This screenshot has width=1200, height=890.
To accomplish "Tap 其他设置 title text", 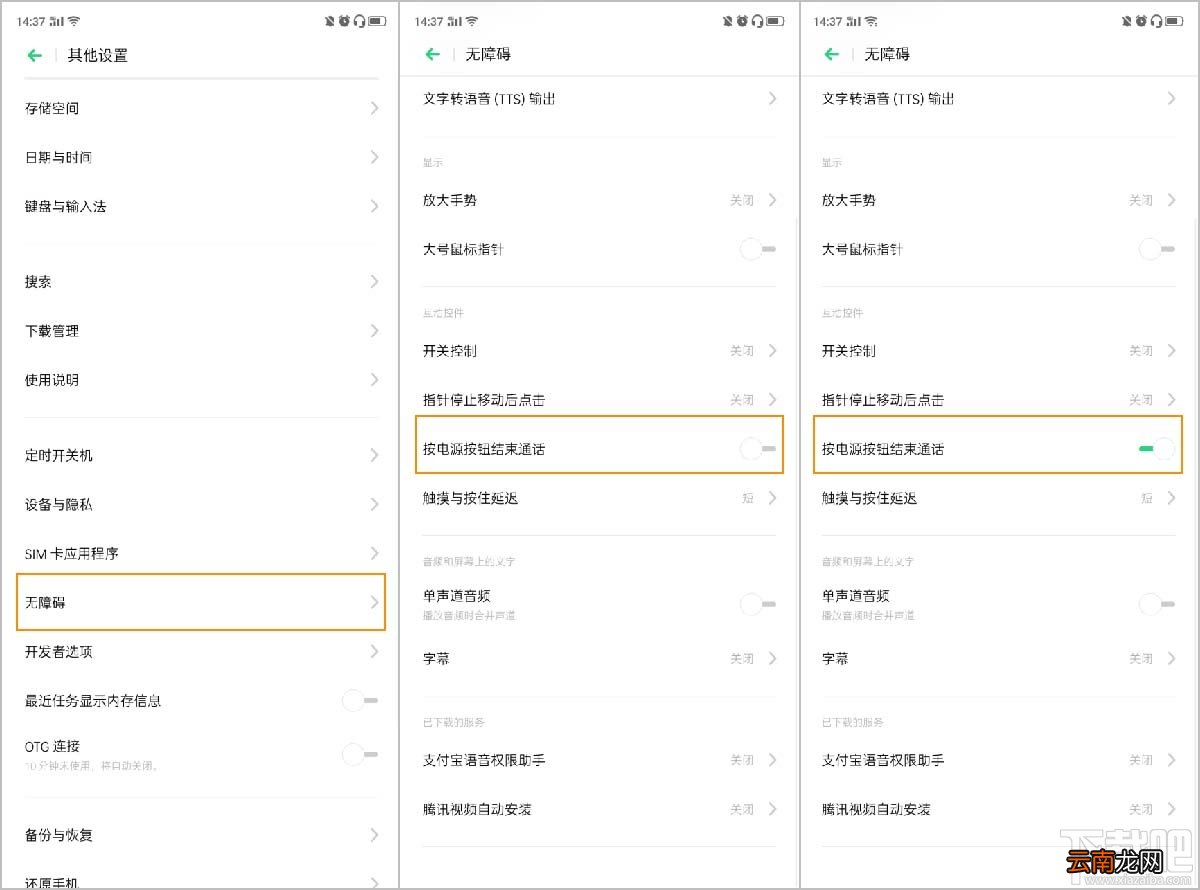I will coord(98,56).
